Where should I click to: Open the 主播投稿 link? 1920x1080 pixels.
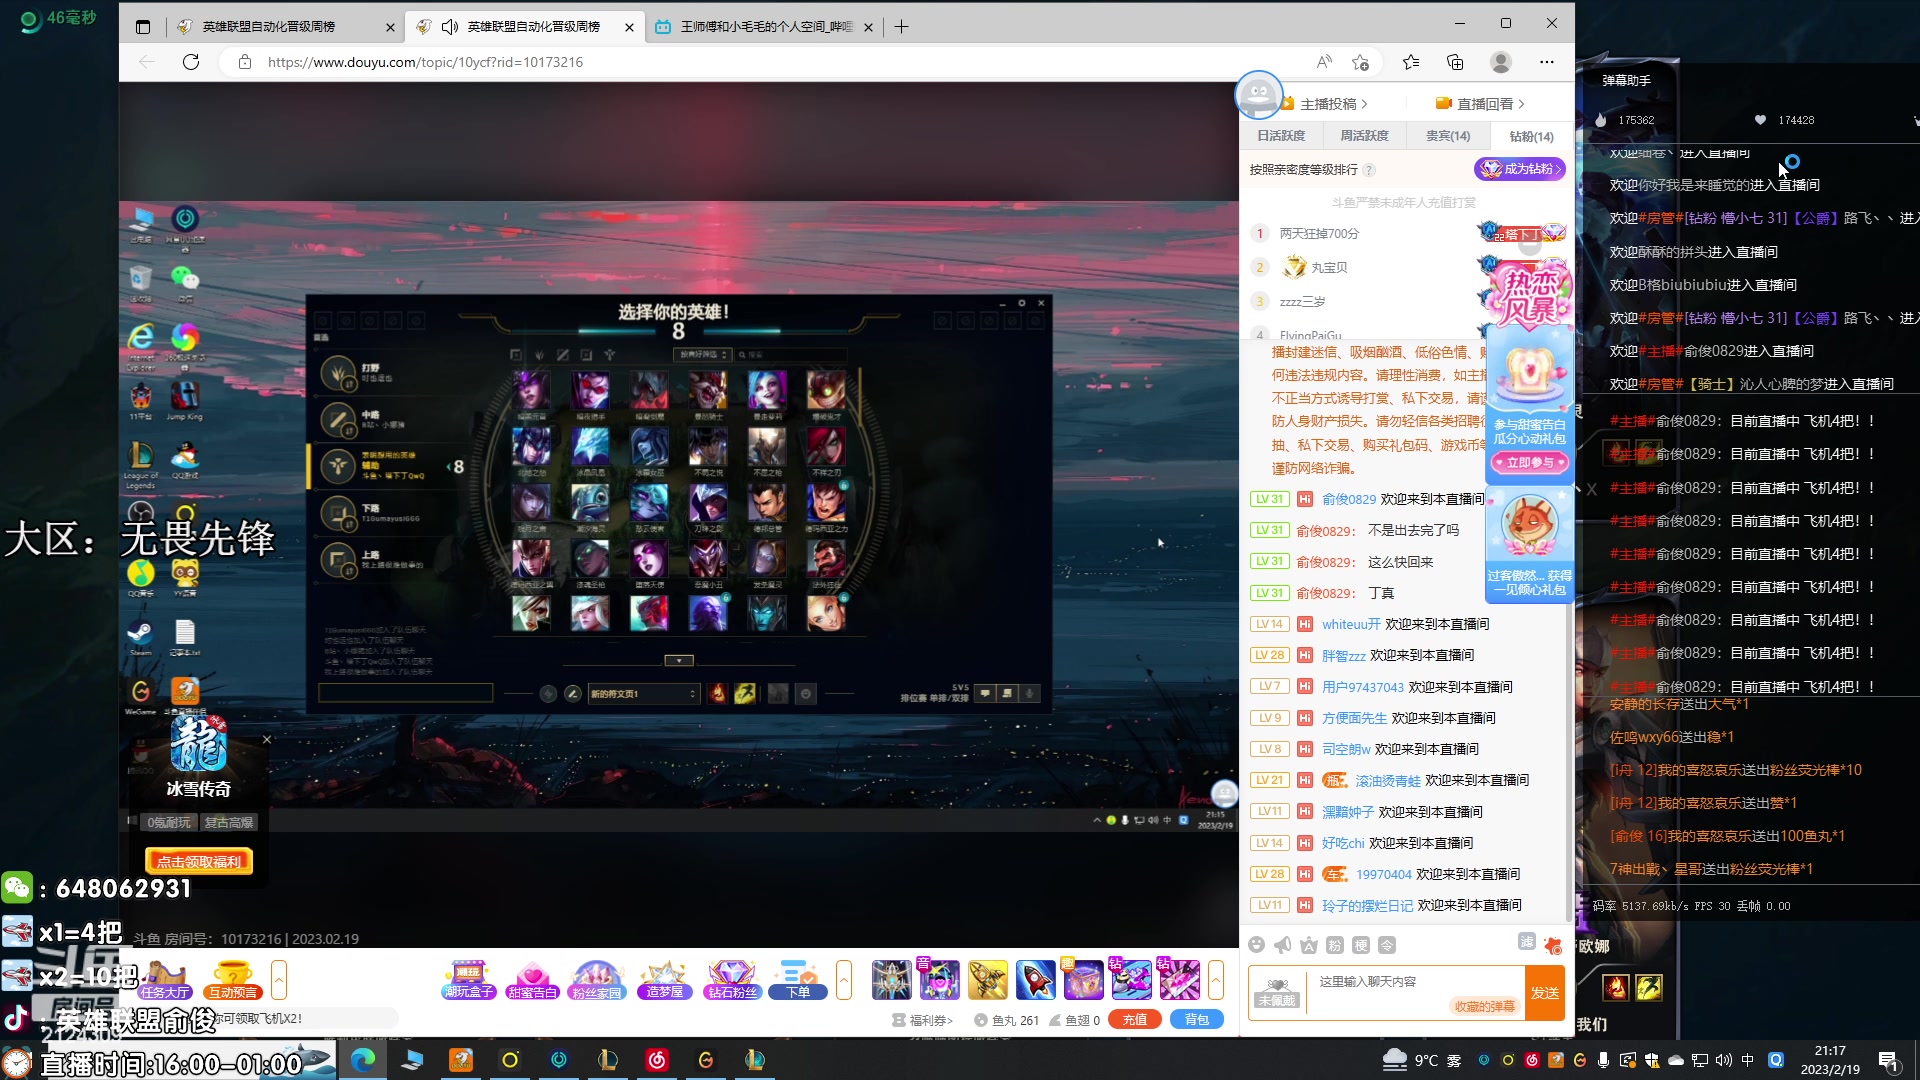point(1325,104)
